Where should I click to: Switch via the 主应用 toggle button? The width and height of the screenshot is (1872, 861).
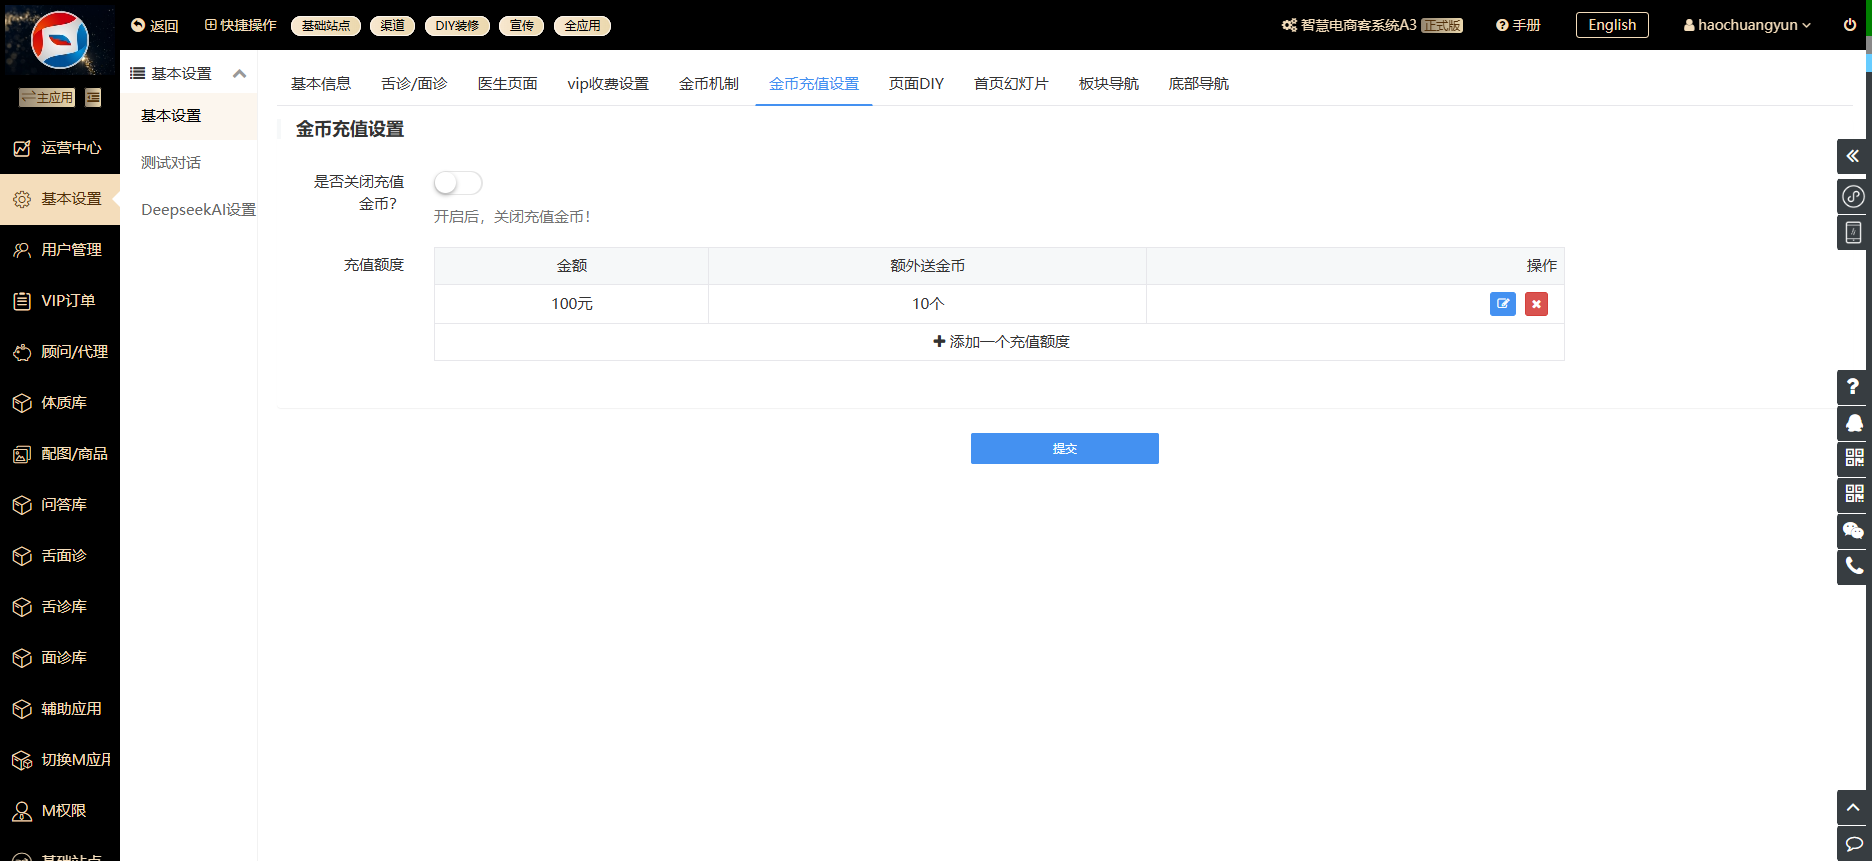[x=47, y=97]
